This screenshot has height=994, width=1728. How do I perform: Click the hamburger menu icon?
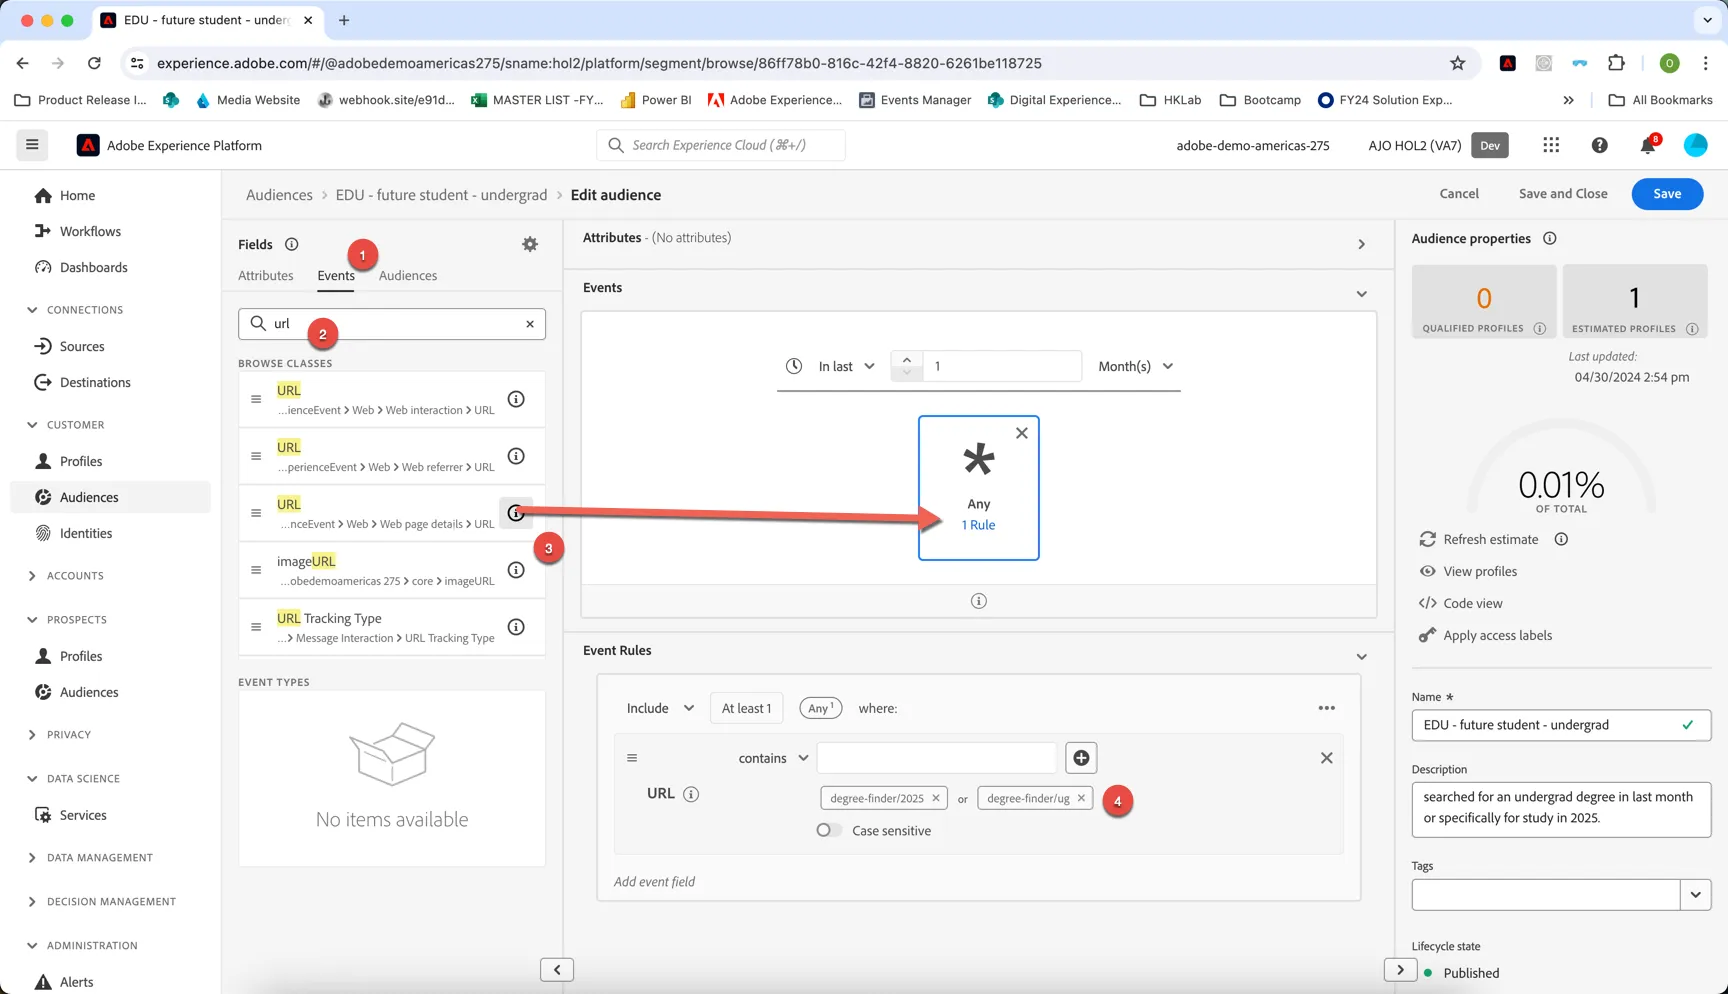click(32, 145)
